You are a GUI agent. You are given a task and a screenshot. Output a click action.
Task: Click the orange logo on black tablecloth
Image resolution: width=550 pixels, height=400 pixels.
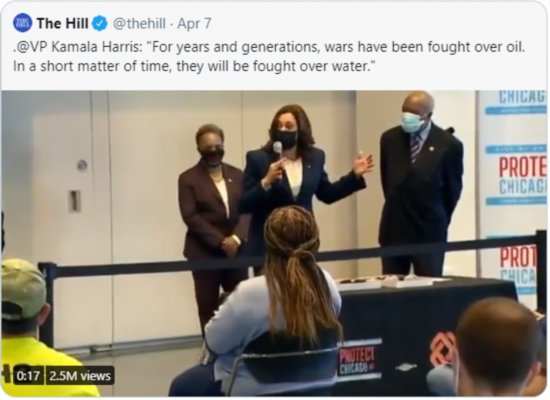443,347
